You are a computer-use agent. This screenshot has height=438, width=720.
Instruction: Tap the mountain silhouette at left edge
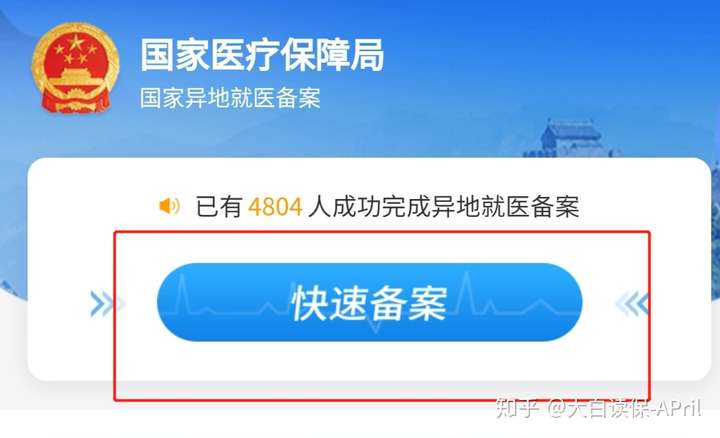tap(9, 285)
